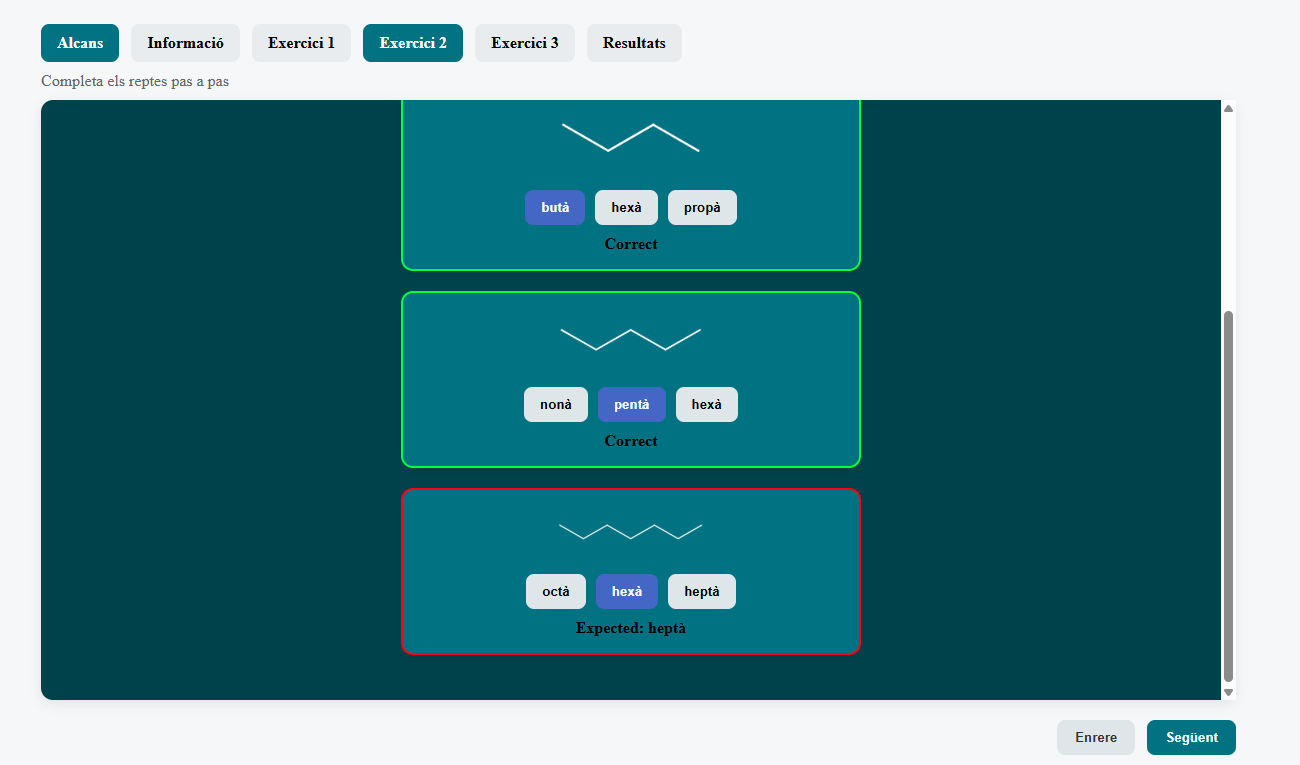View the Resultats tab
This screenshot has height=765, width=1300.
[x=634, y=43]
